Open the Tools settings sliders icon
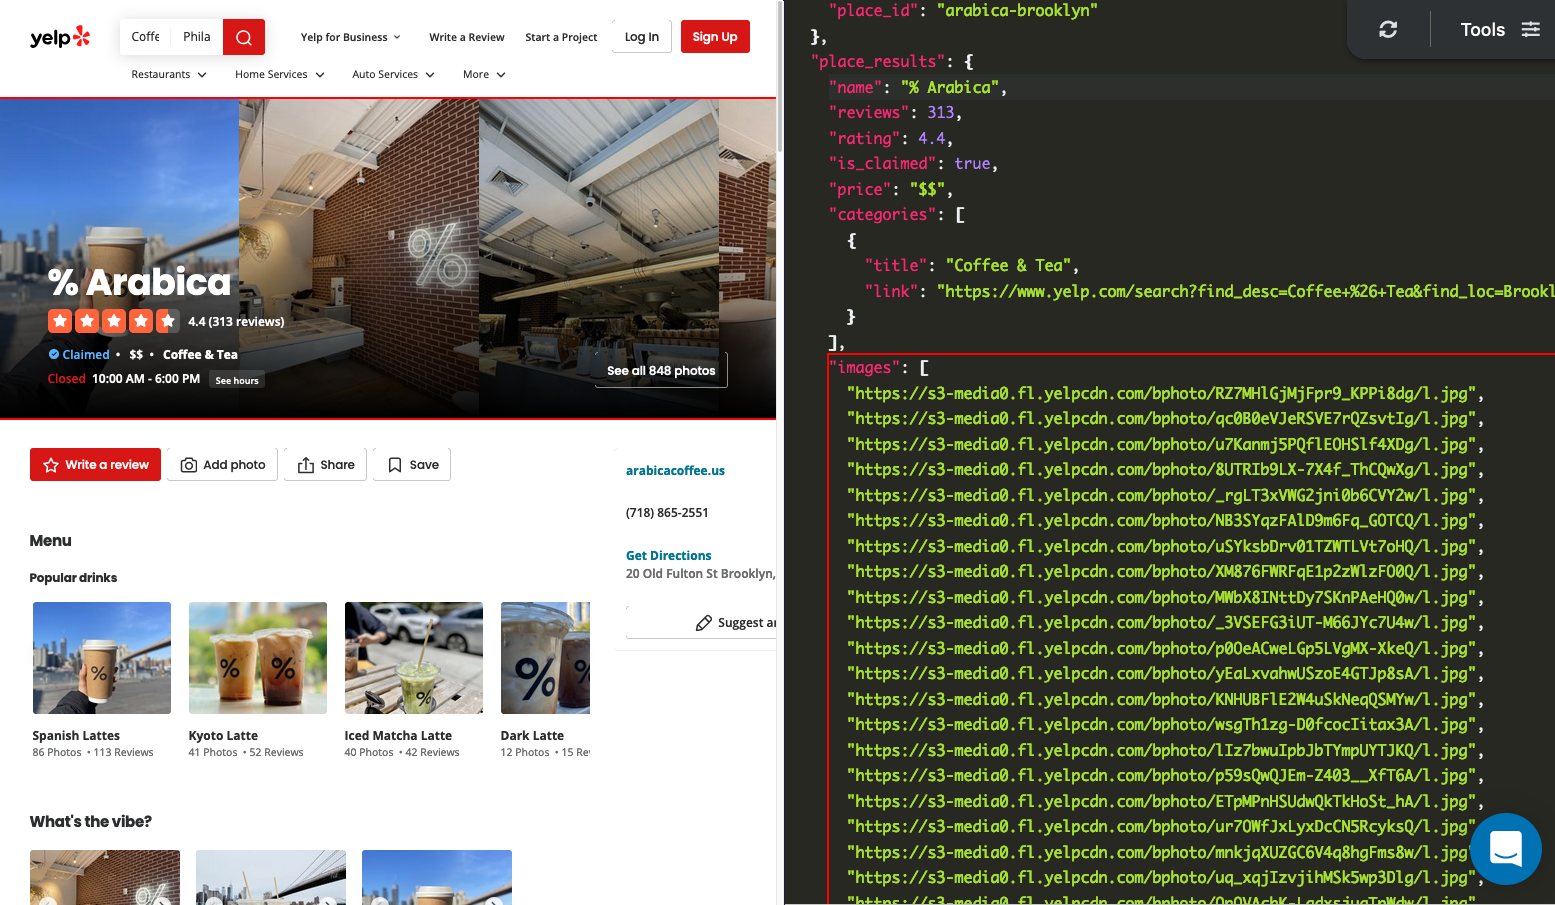This screenshot has height=905, width=1555. click(1530, 29)
